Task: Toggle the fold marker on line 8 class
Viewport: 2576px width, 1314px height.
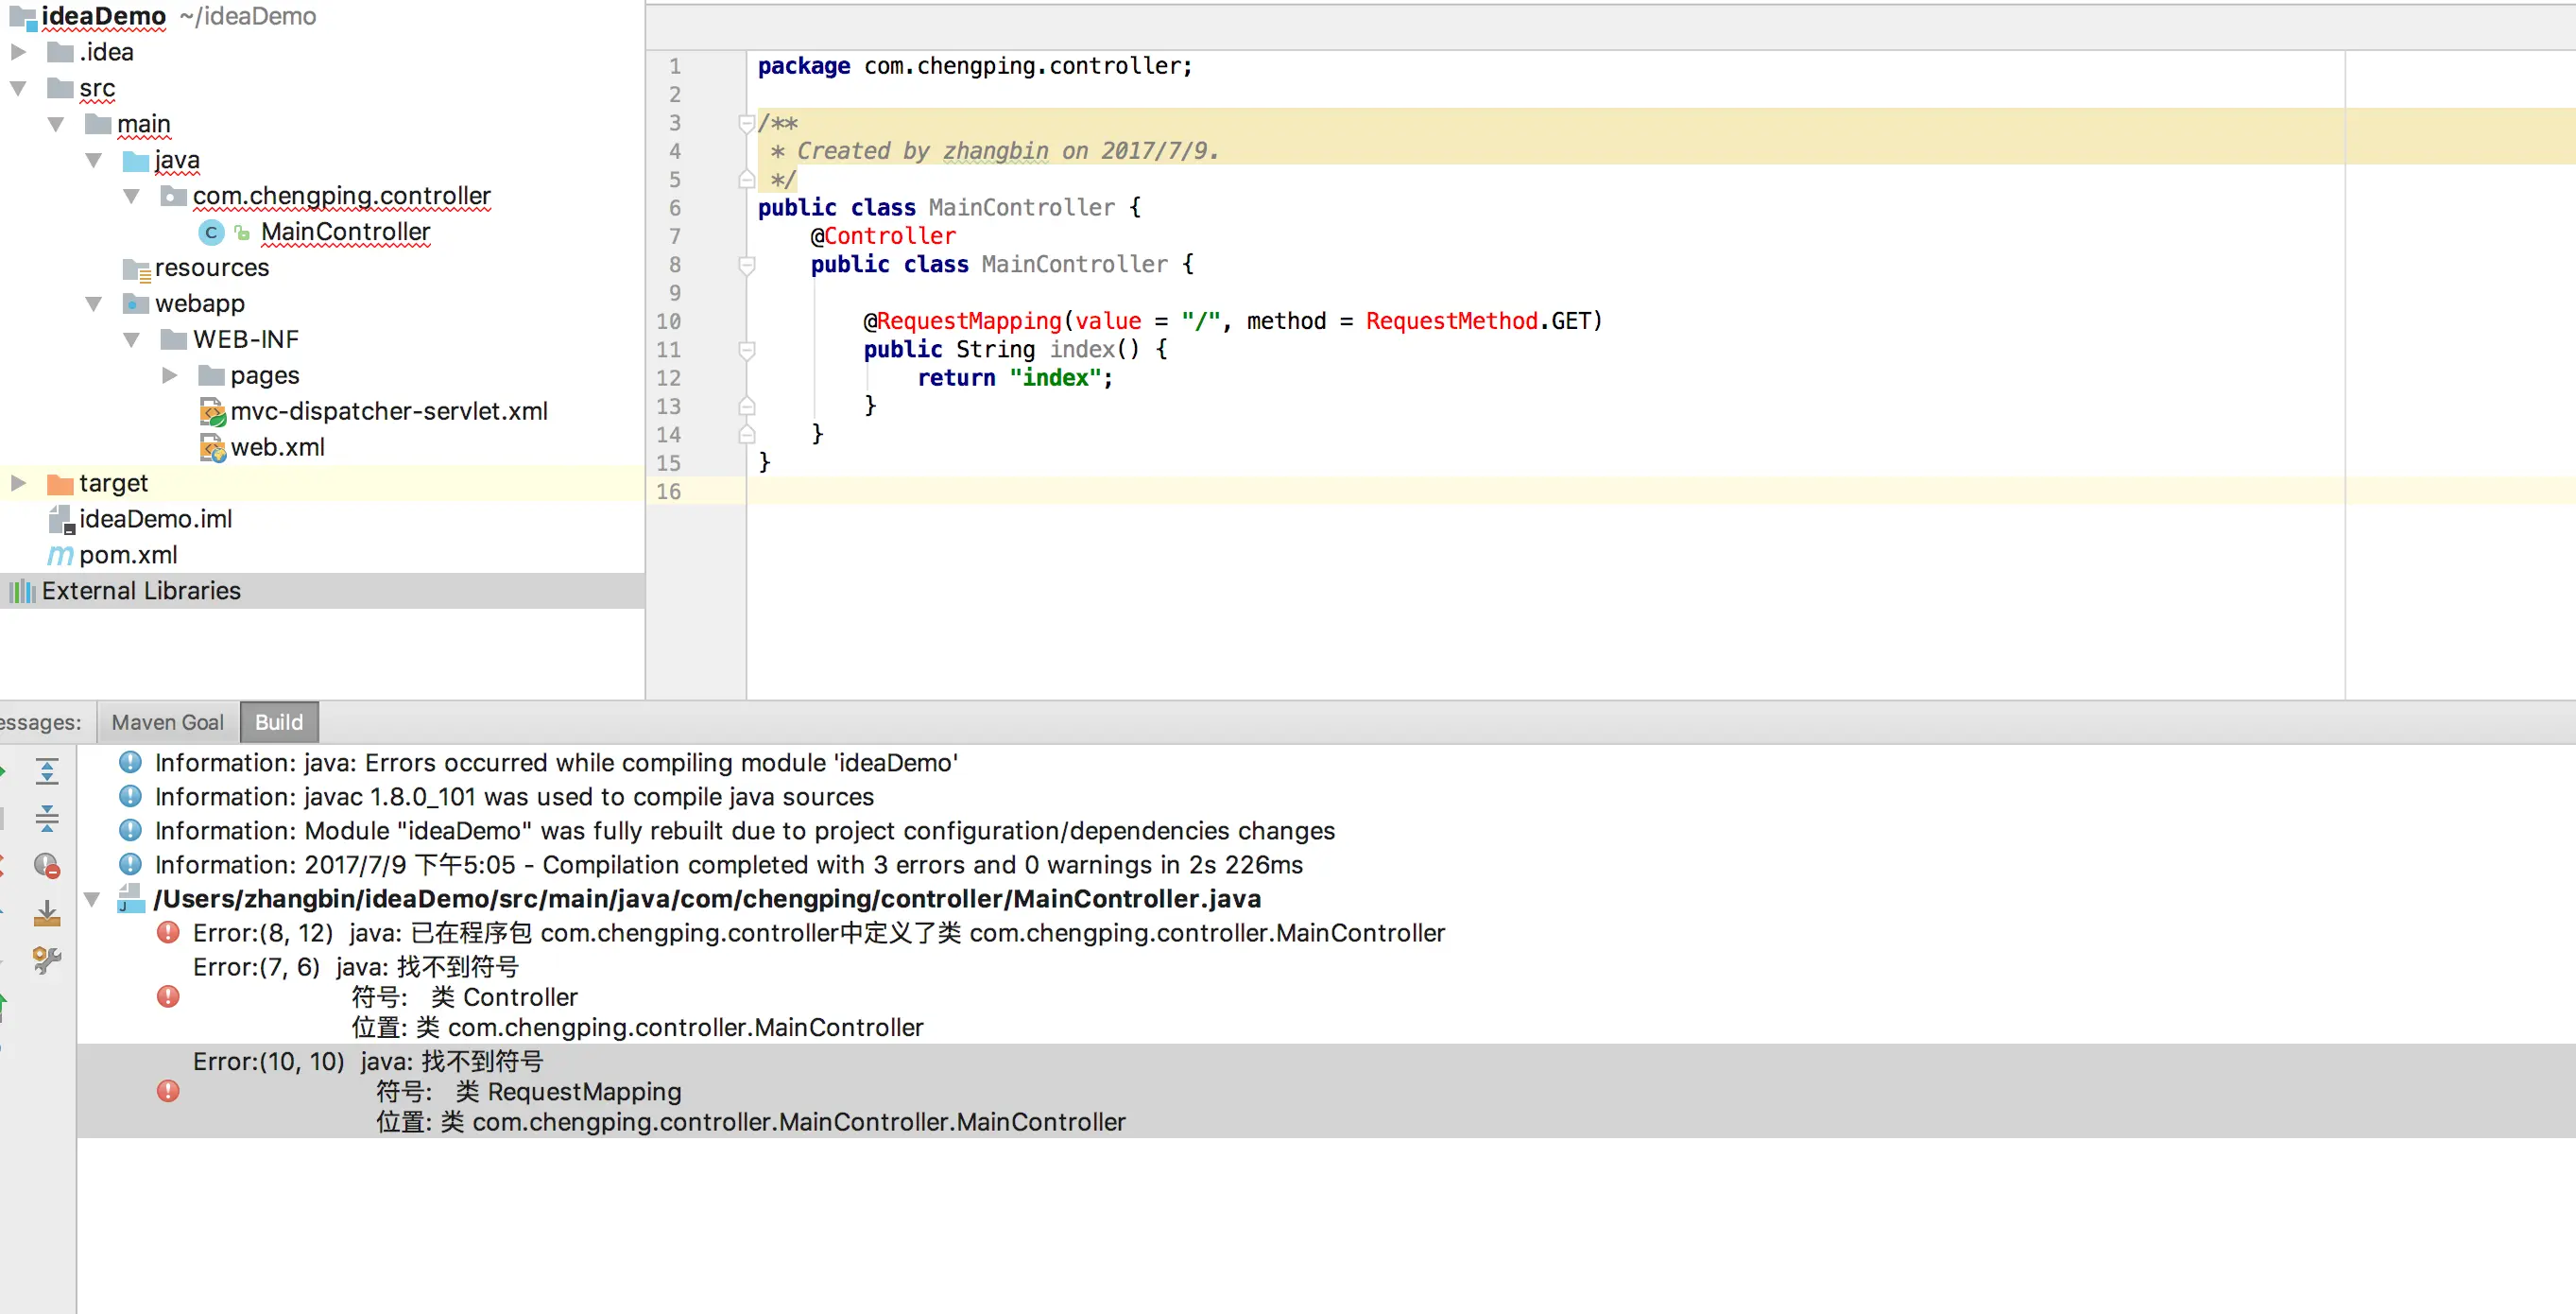Action: pyautogui.click(x=746, y=265)
